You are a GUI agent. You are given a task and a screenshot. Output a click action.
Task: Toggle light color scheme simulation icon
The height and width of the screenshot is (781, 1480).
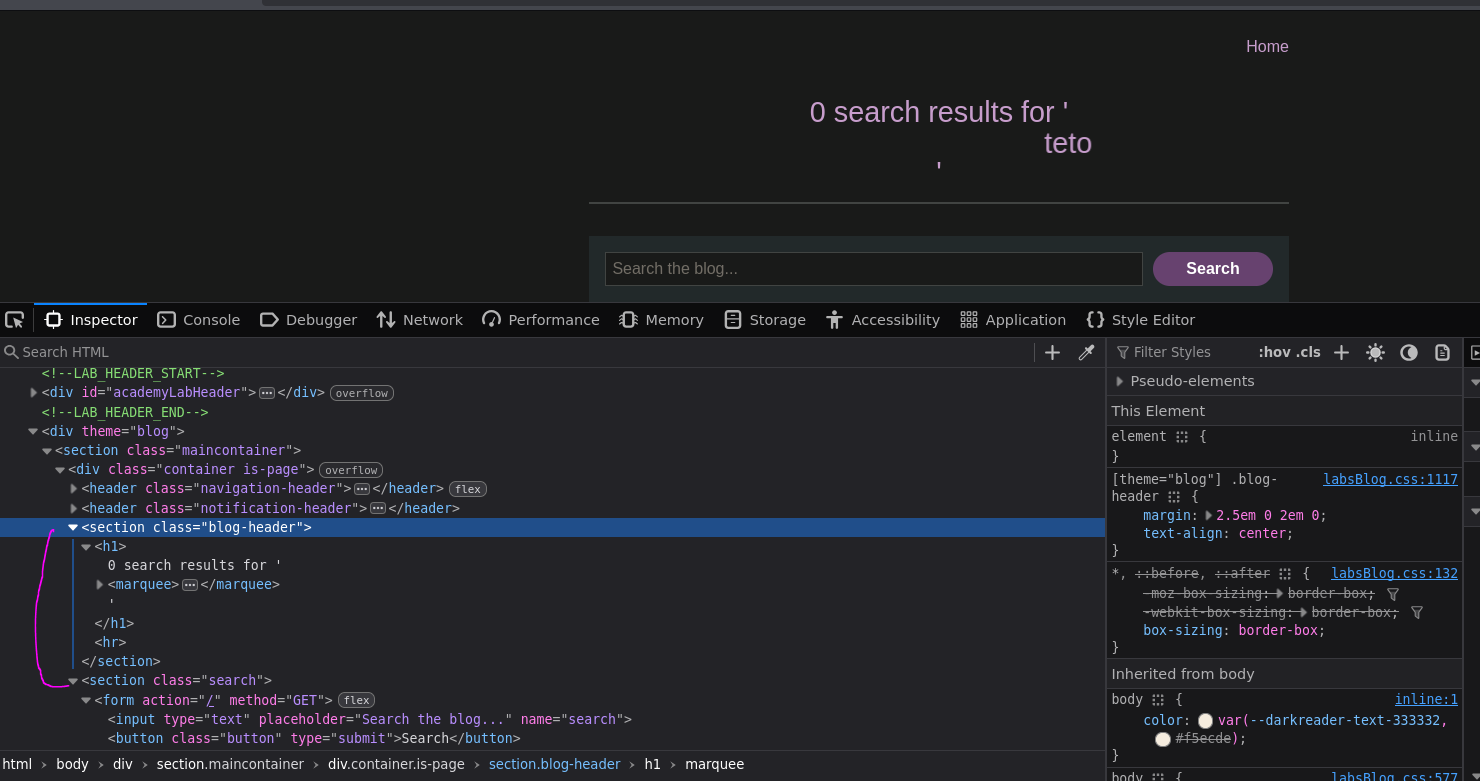[x=1376, y=352]
